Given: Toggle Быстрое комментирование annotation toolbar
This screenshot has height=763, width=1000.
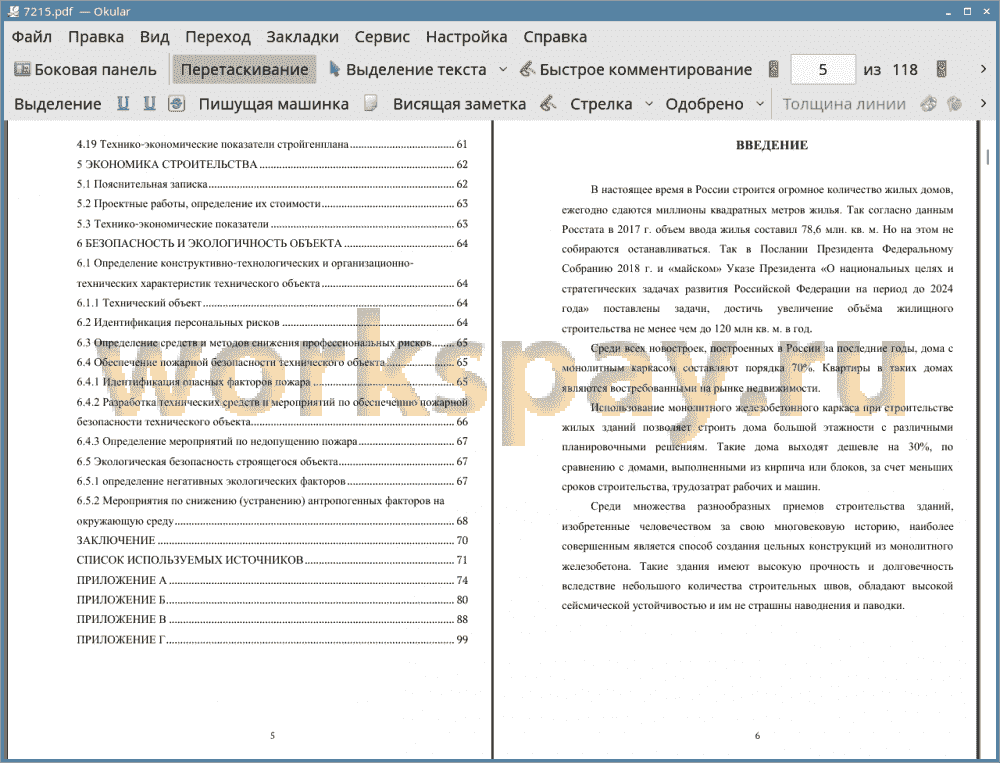Looking at the screenshot, I should tap(636, 70).
